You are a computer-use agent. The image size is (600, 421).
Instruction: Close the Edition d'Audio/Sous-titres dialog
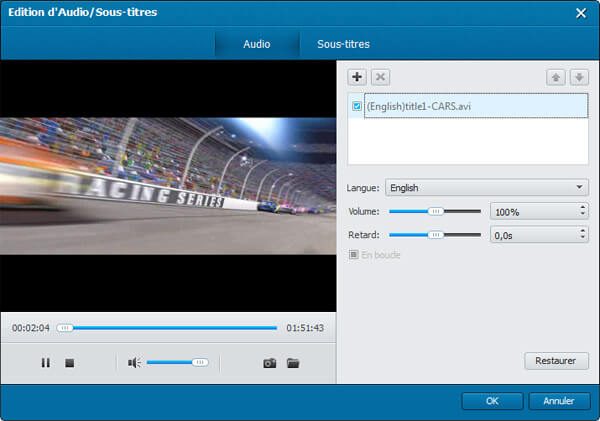click(581, 13)
